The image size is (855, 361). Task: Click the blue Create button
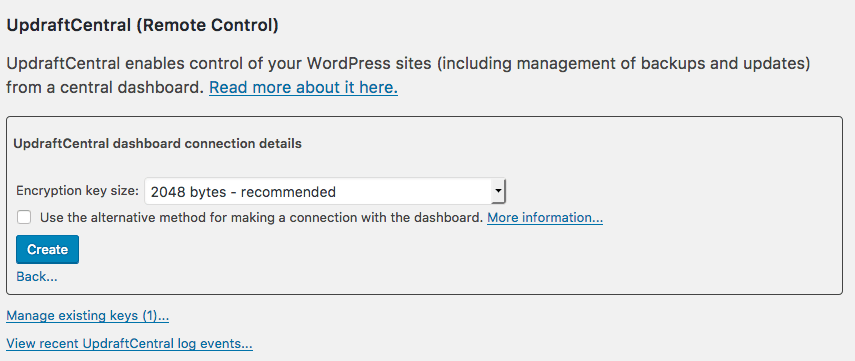tap(47, 249)
